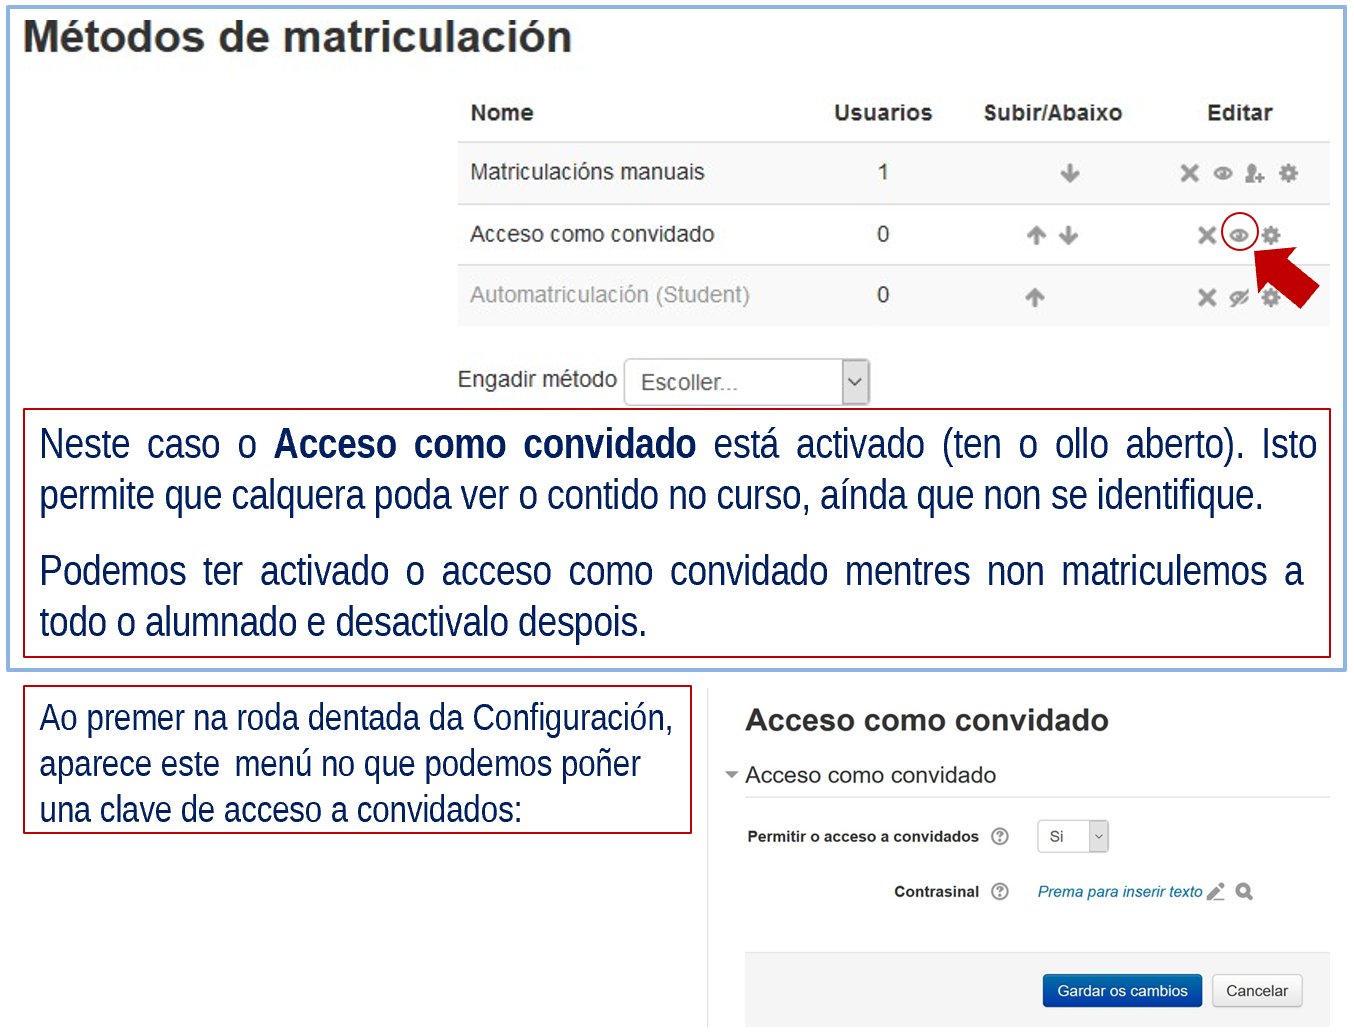1354x1033 pixels.
Task: Click the pencil edit icon for Contrasinal
Action: pyautogui.click(x=1216, y=892)
